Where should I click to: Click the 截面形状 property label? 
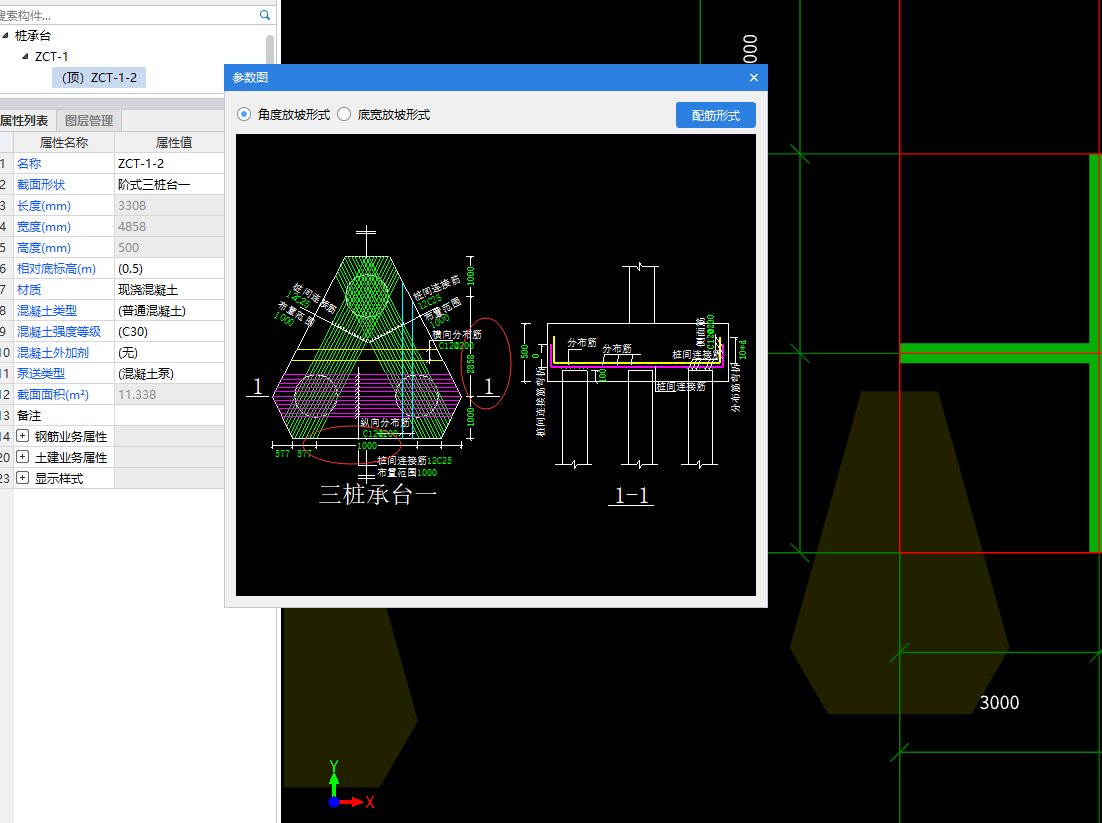coord(41,184)
